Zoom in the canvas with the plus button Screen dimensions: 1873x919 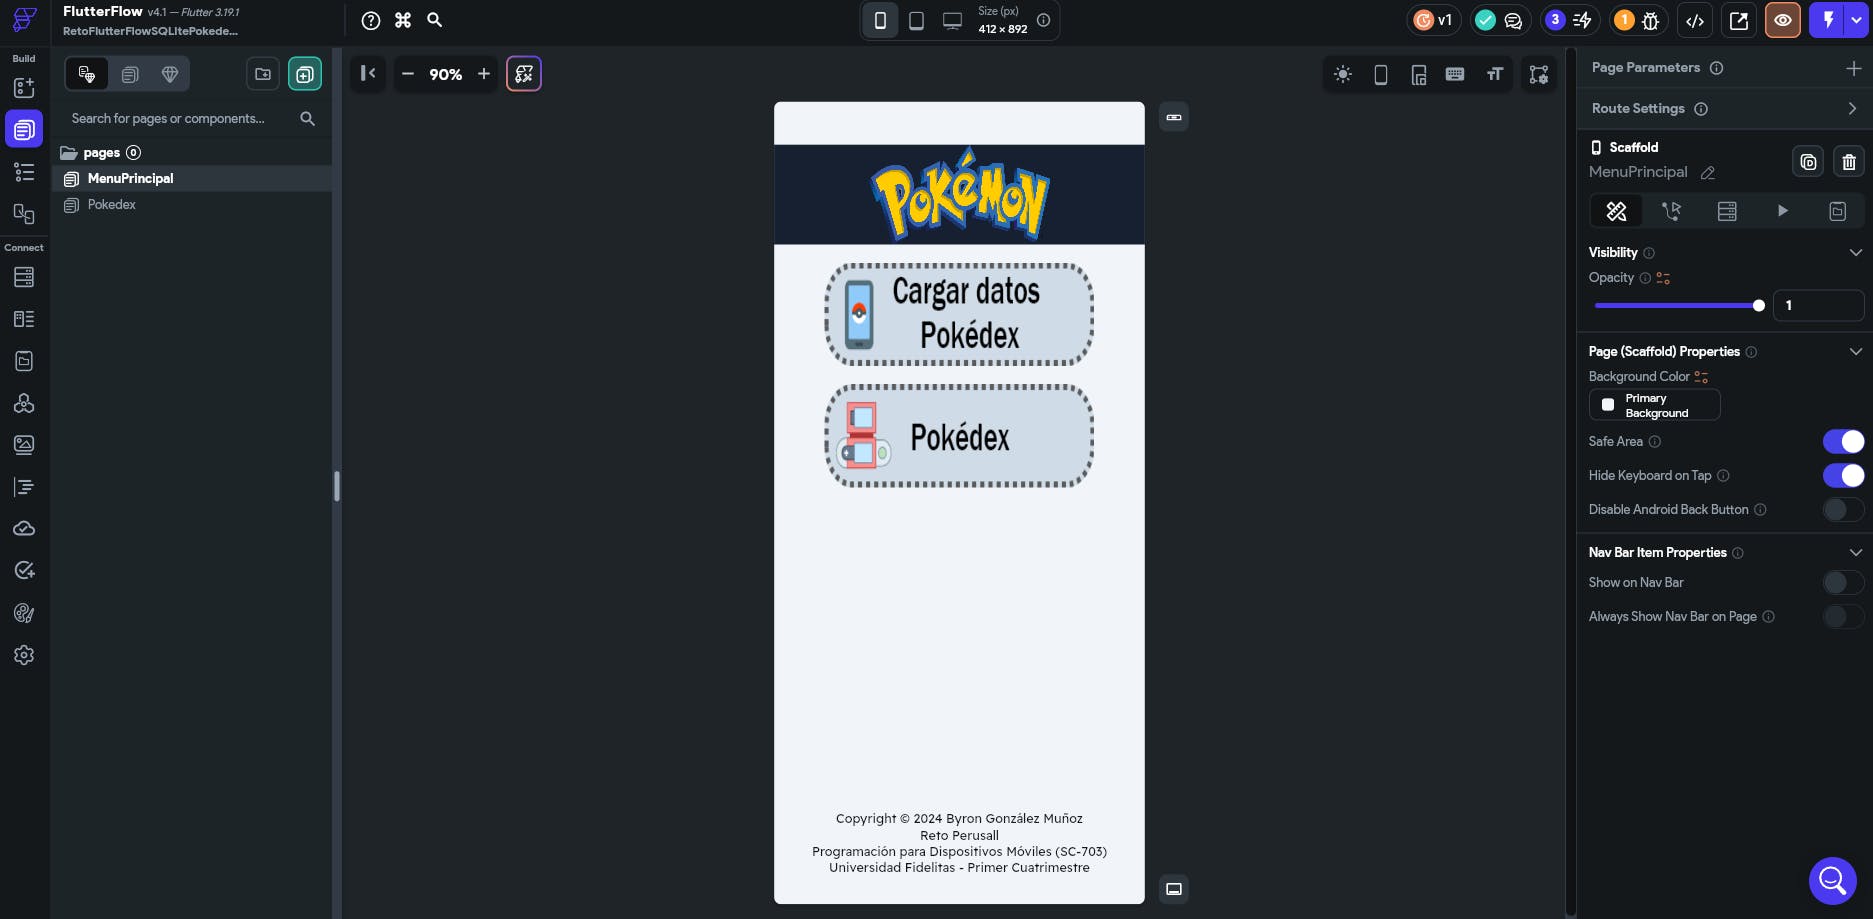tap(484, 74)
